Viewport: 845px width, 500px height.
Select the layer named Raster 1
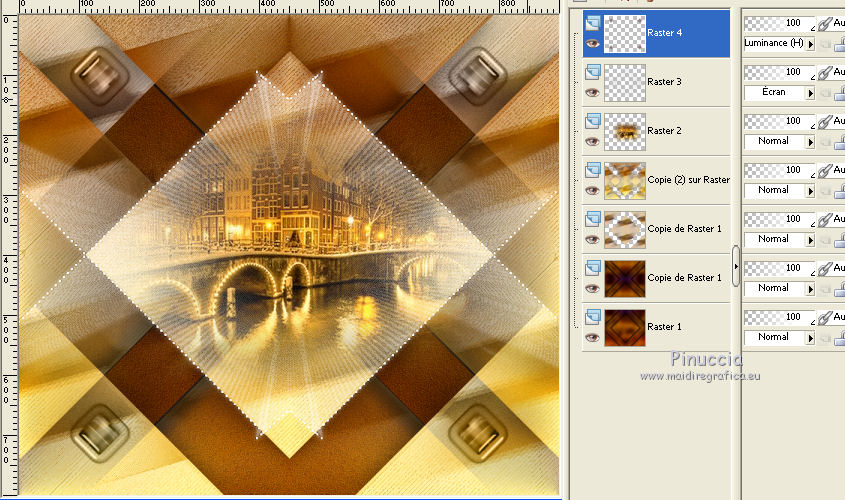pyautogui.click(x=664, y=327)
